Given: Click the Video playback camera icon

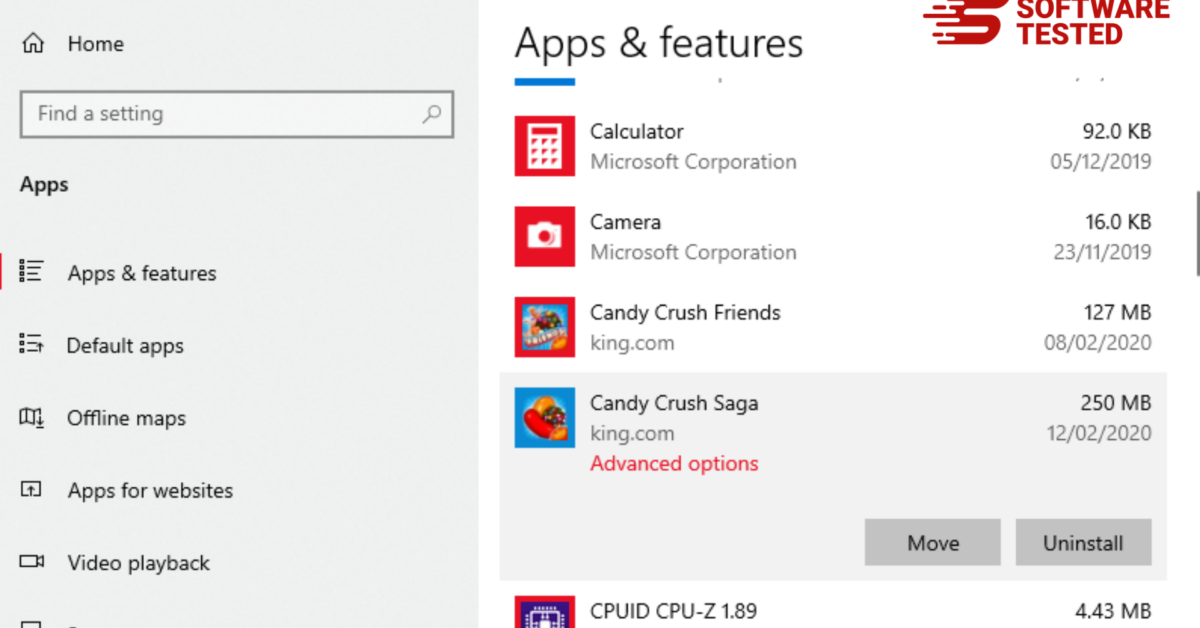Looking at the screenshot, I should tap(32, 562).
